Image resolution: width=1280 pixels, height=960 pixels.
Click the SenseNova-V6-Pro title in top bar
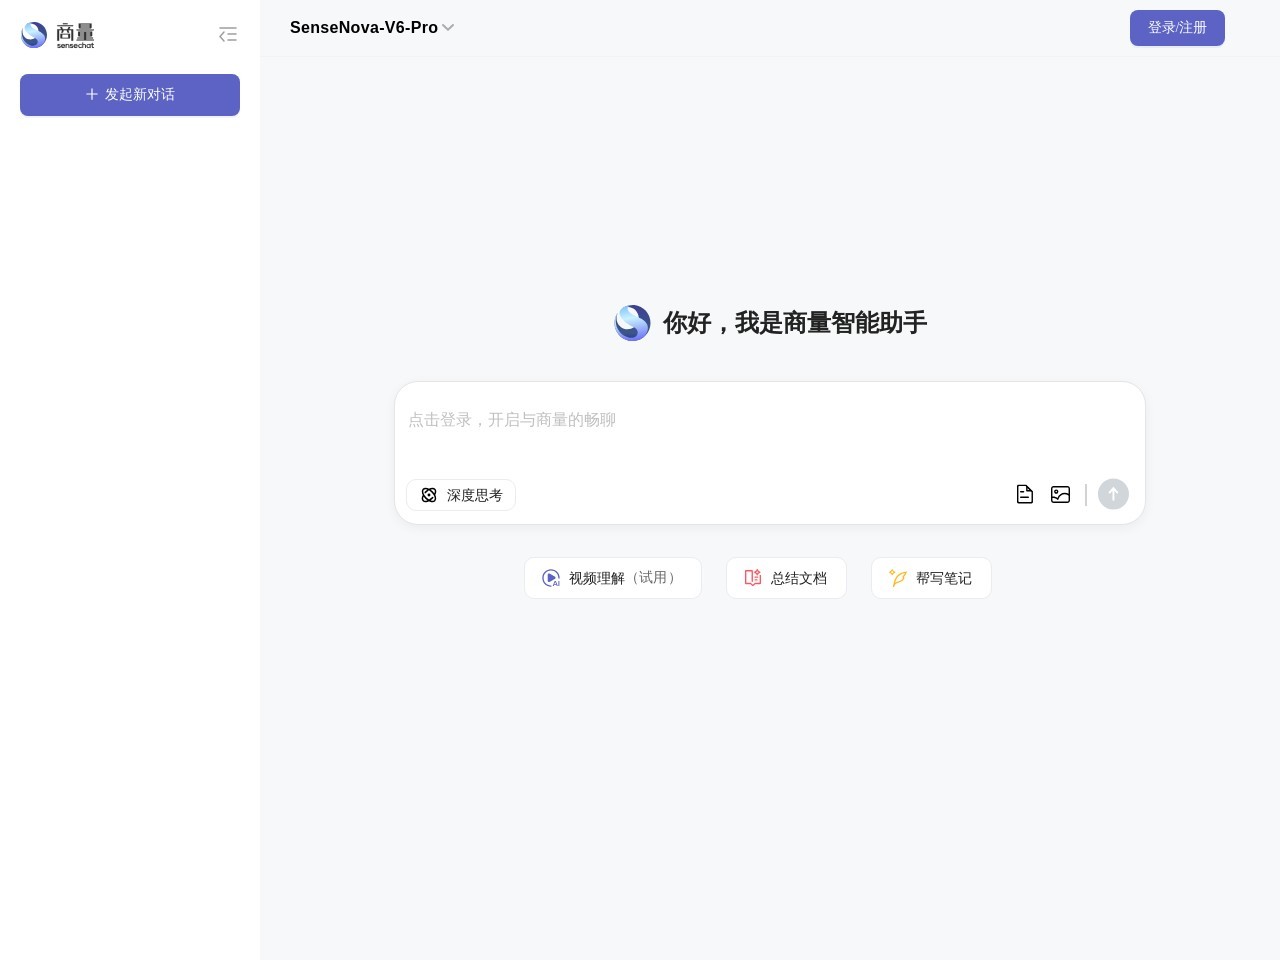[x=363, y=28]
